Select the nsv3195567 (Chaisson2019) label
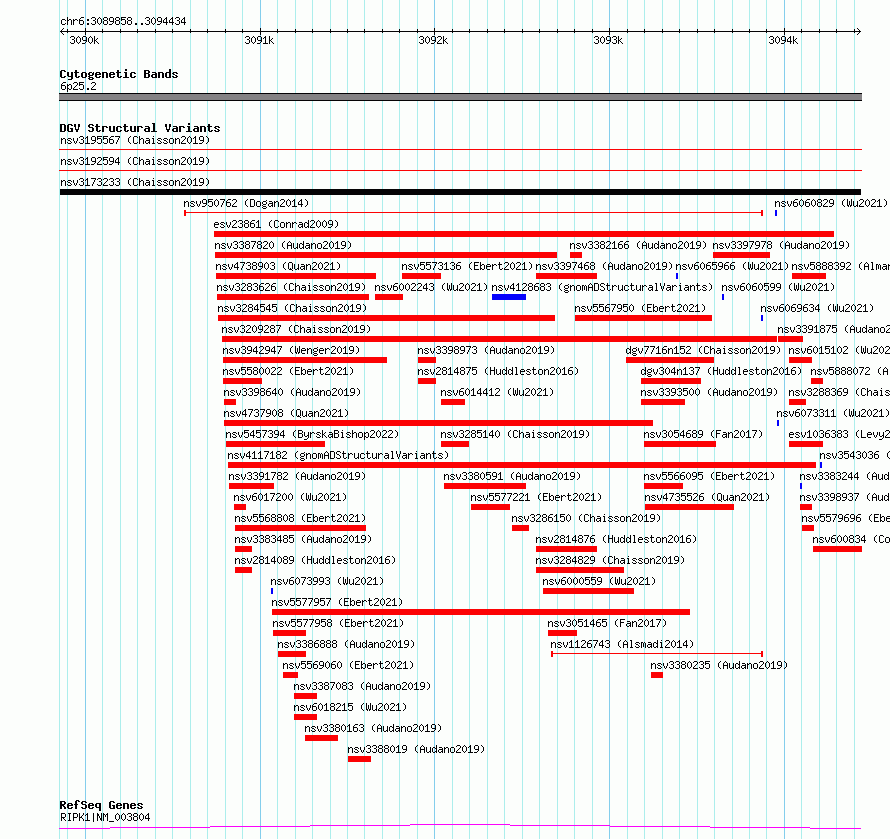The height and width of the screenshot is (839, 890). [x=135, y=140]
